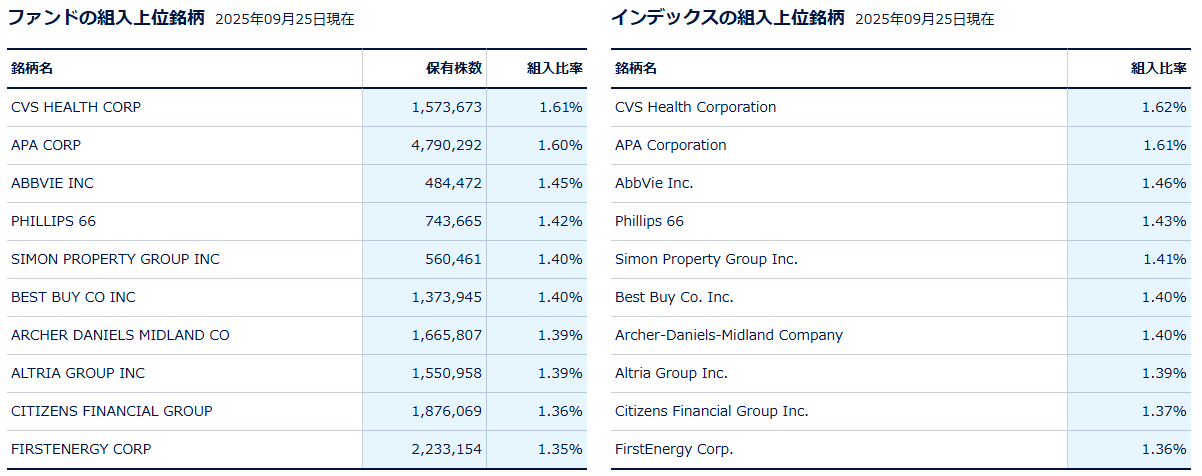Click the CVS HEALTH CORP fund holding name
Viewport: 1202px width, 476px height.
point(76,107)
